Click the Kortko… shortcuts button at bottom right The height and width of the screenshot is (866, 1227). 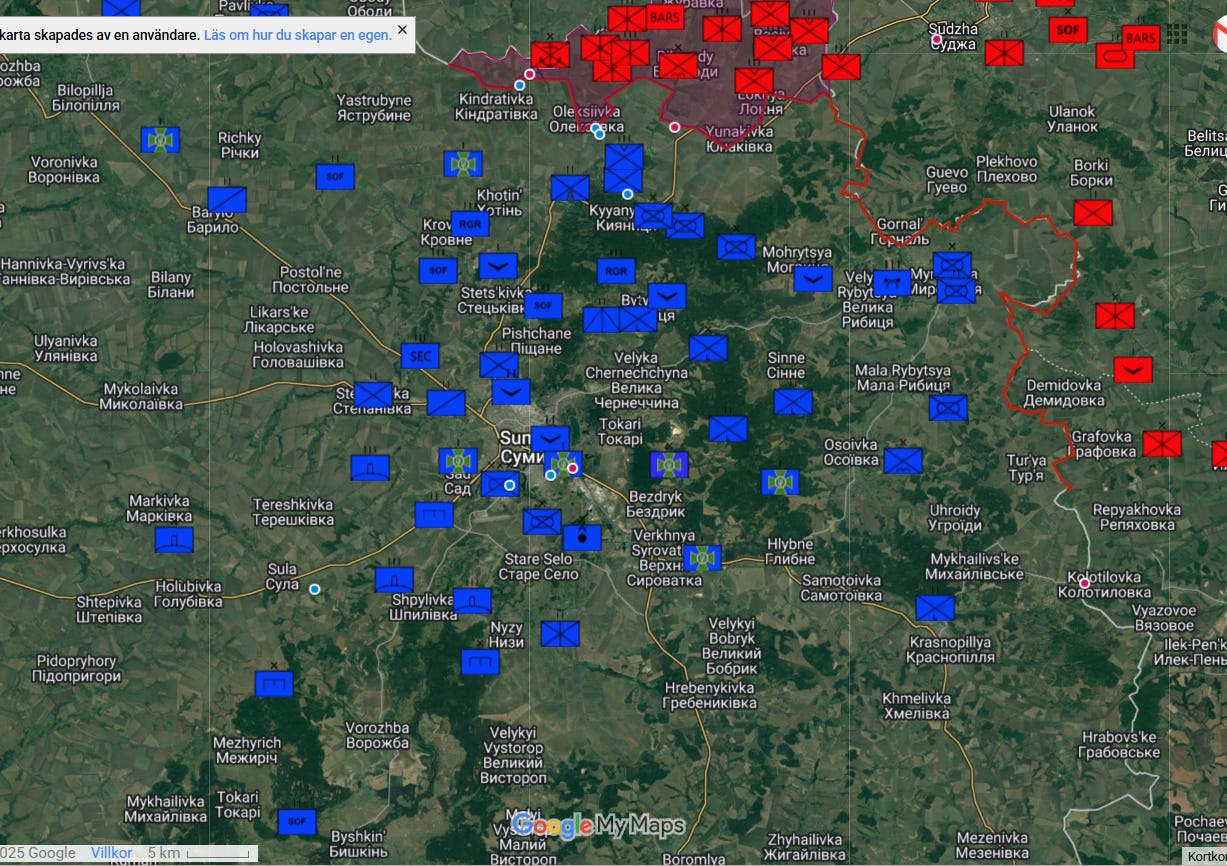[x=1205, y=856]
